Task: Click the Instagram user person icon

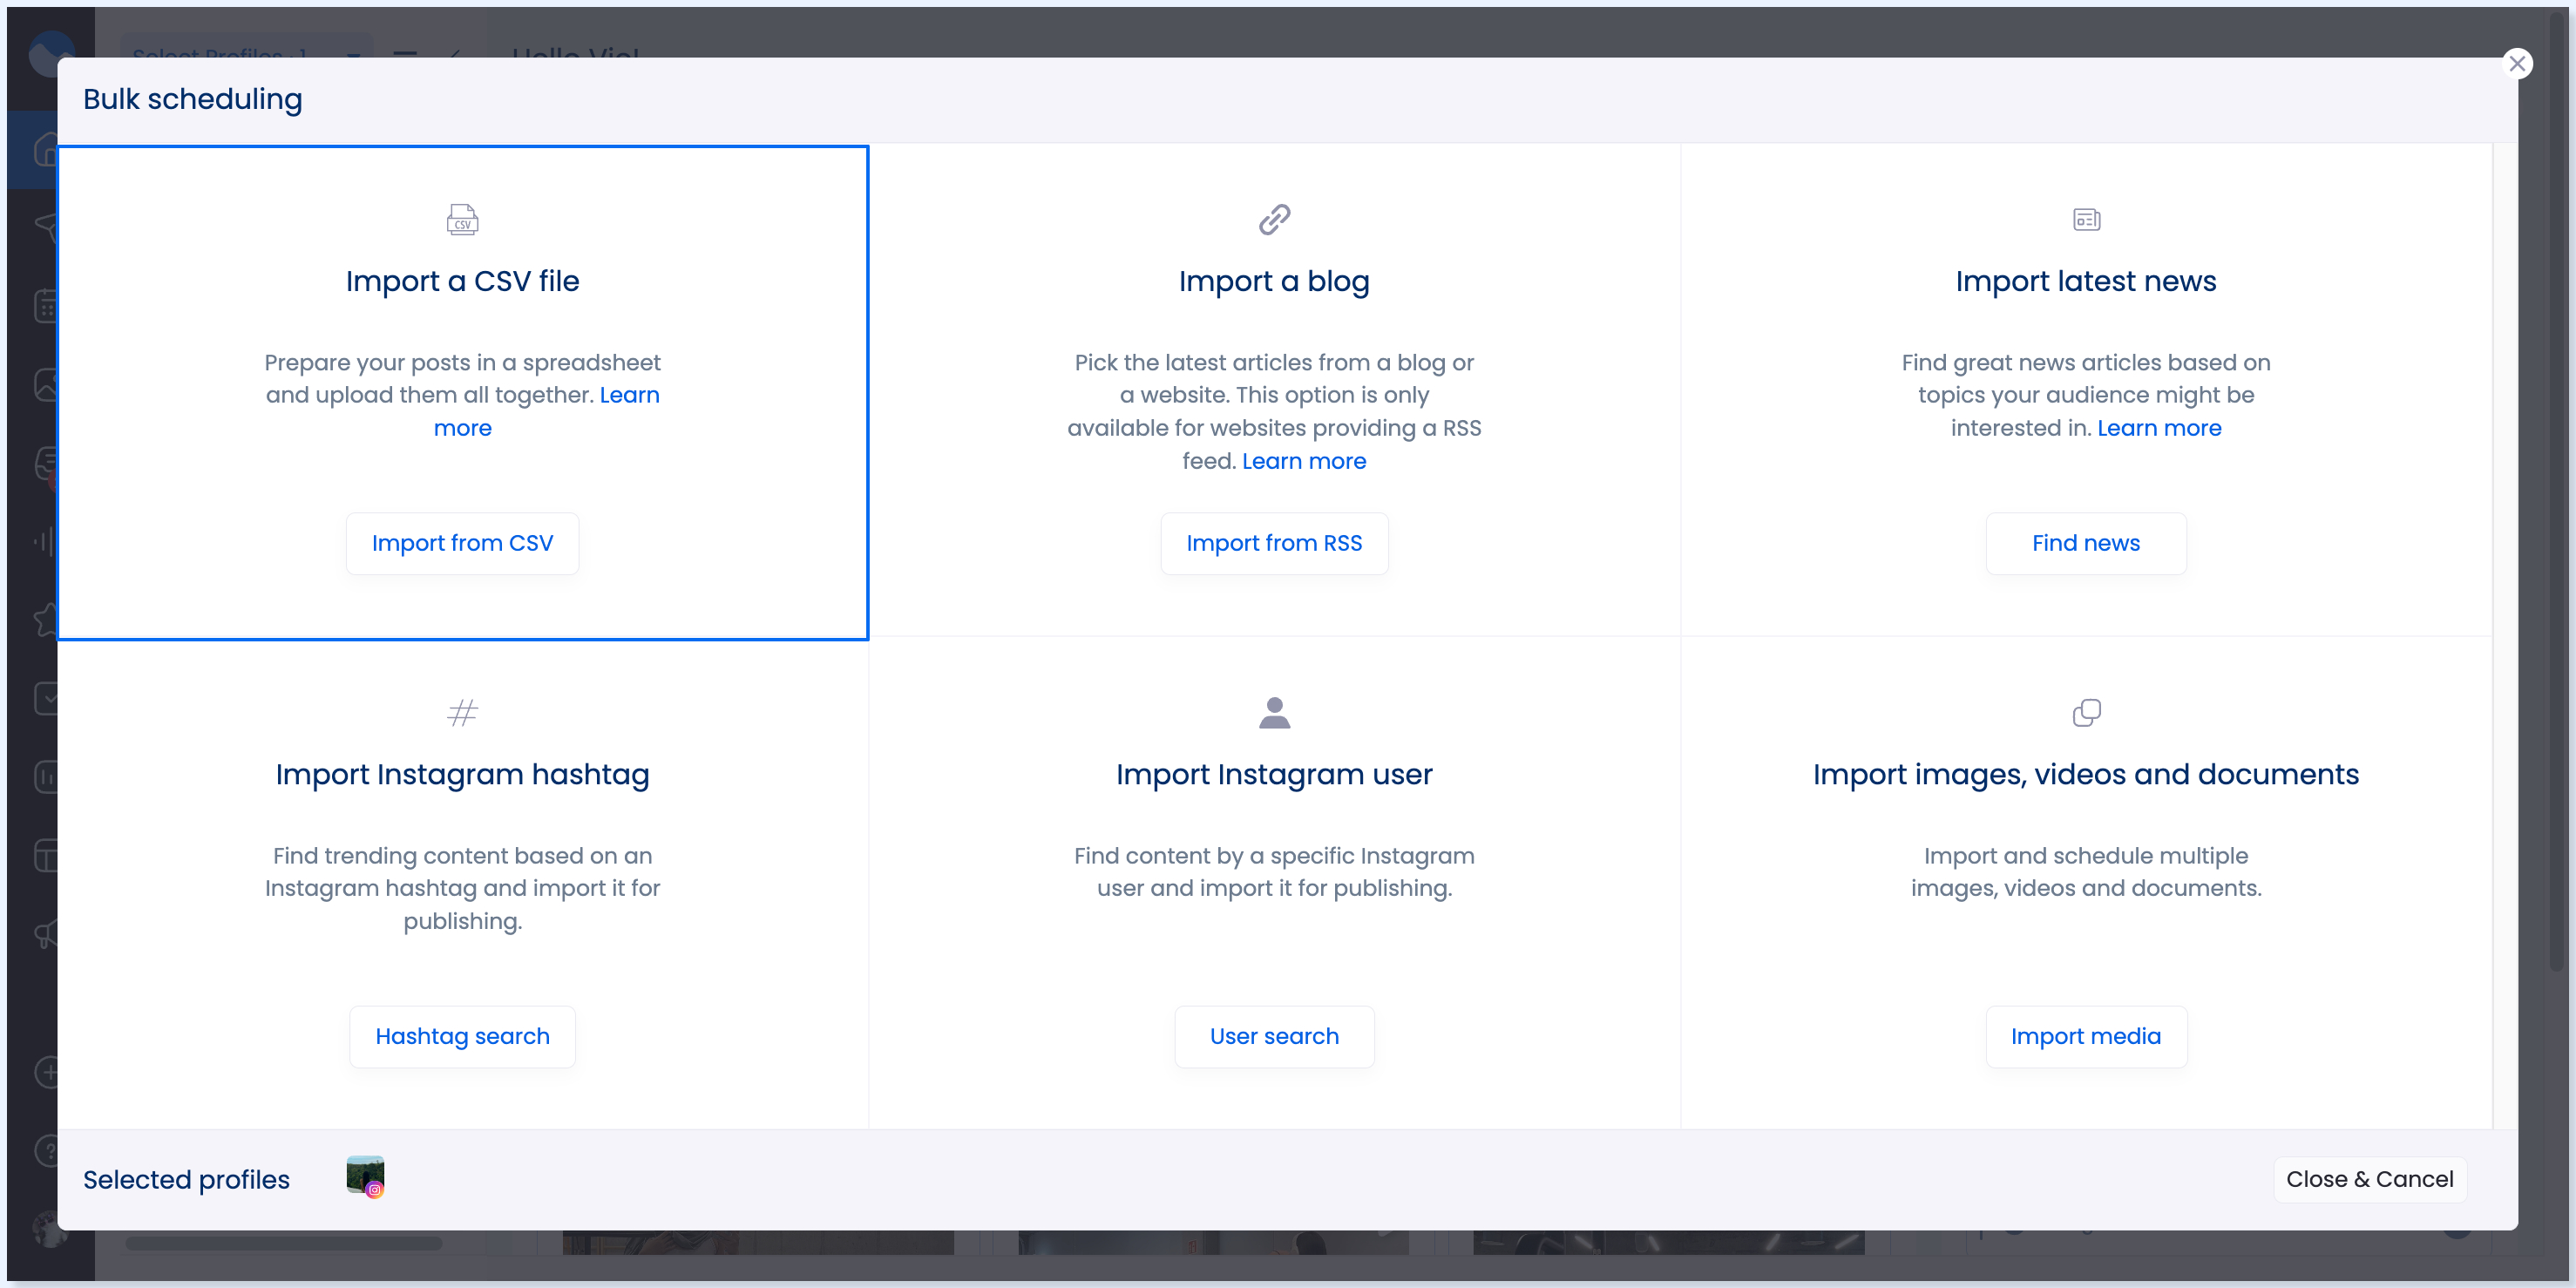Action: click(x=1274, y=713)
